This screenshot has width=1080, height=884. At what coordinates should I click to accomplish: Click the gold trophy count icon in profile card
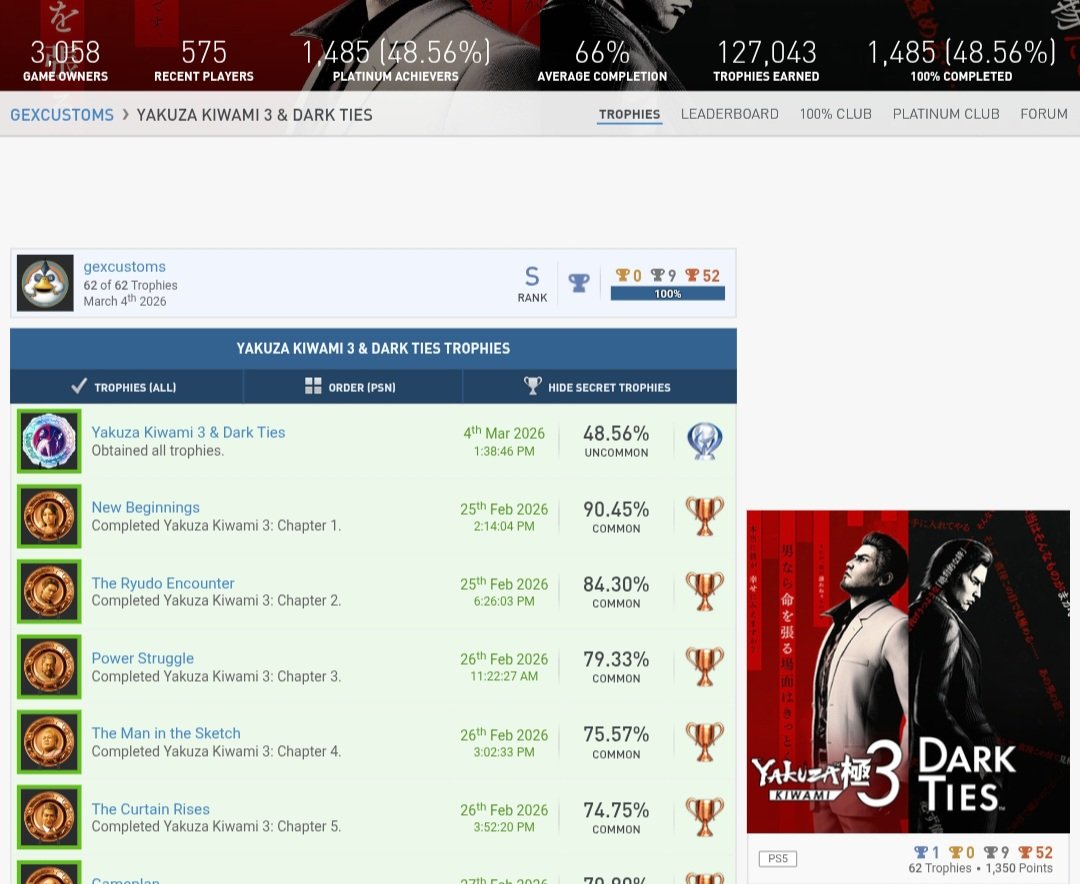tap(623, 276)
